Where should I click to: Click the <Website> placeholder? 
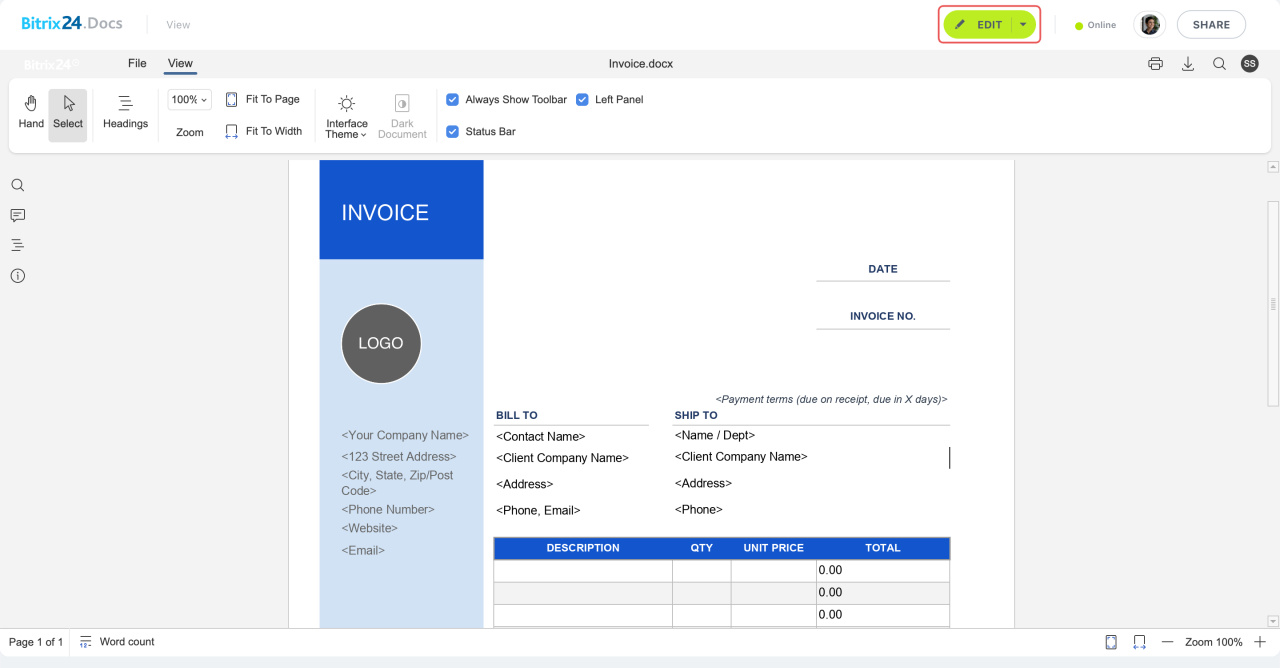370,528
